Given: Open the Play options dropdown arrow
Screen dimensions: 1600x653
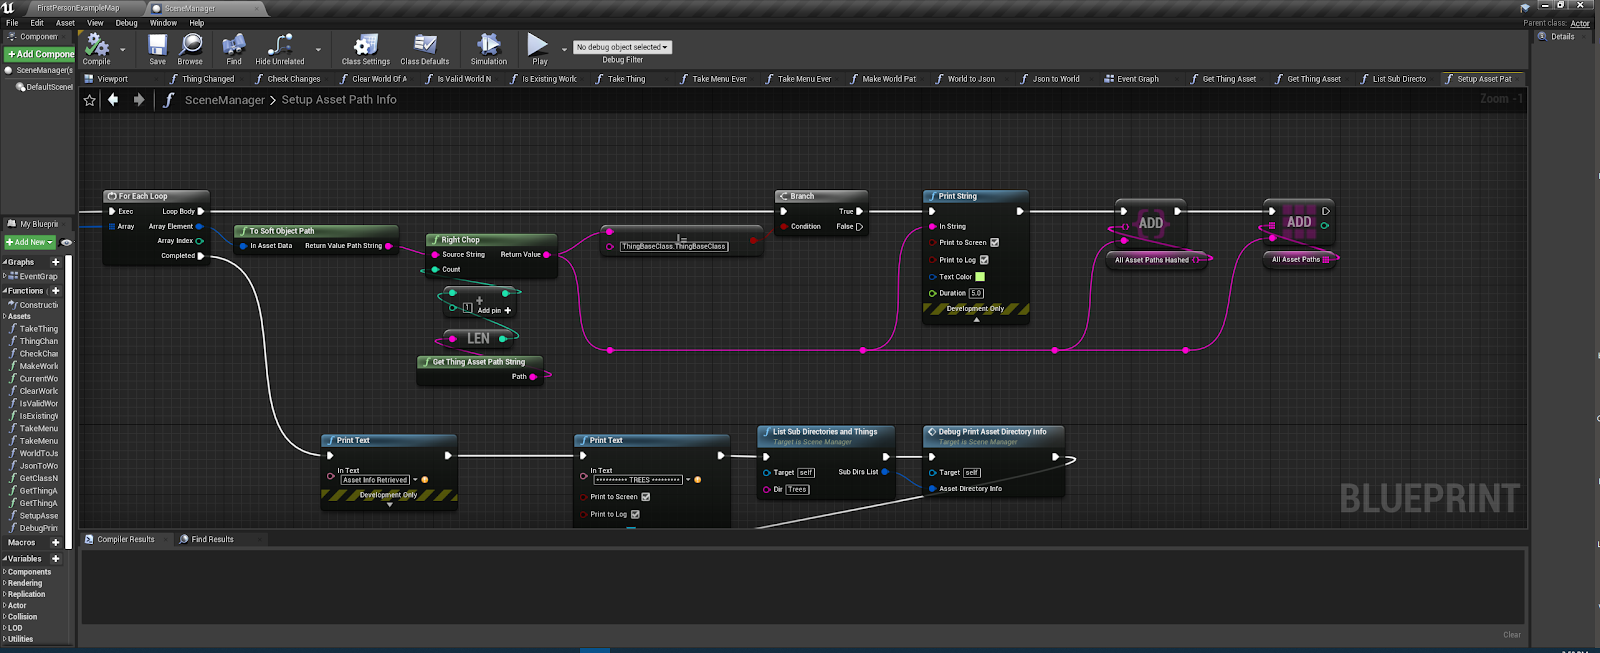Looking at the screenshot, I should point(564,49).
